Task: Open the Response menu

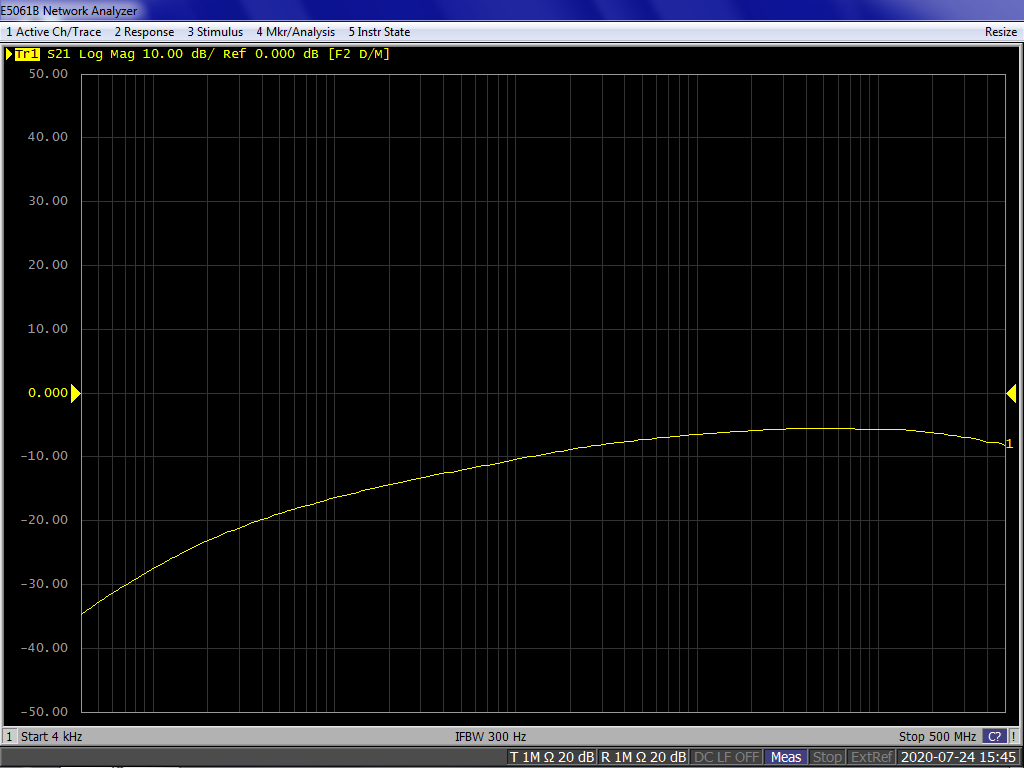Action: pyautogui.click(x=144, y=32)
